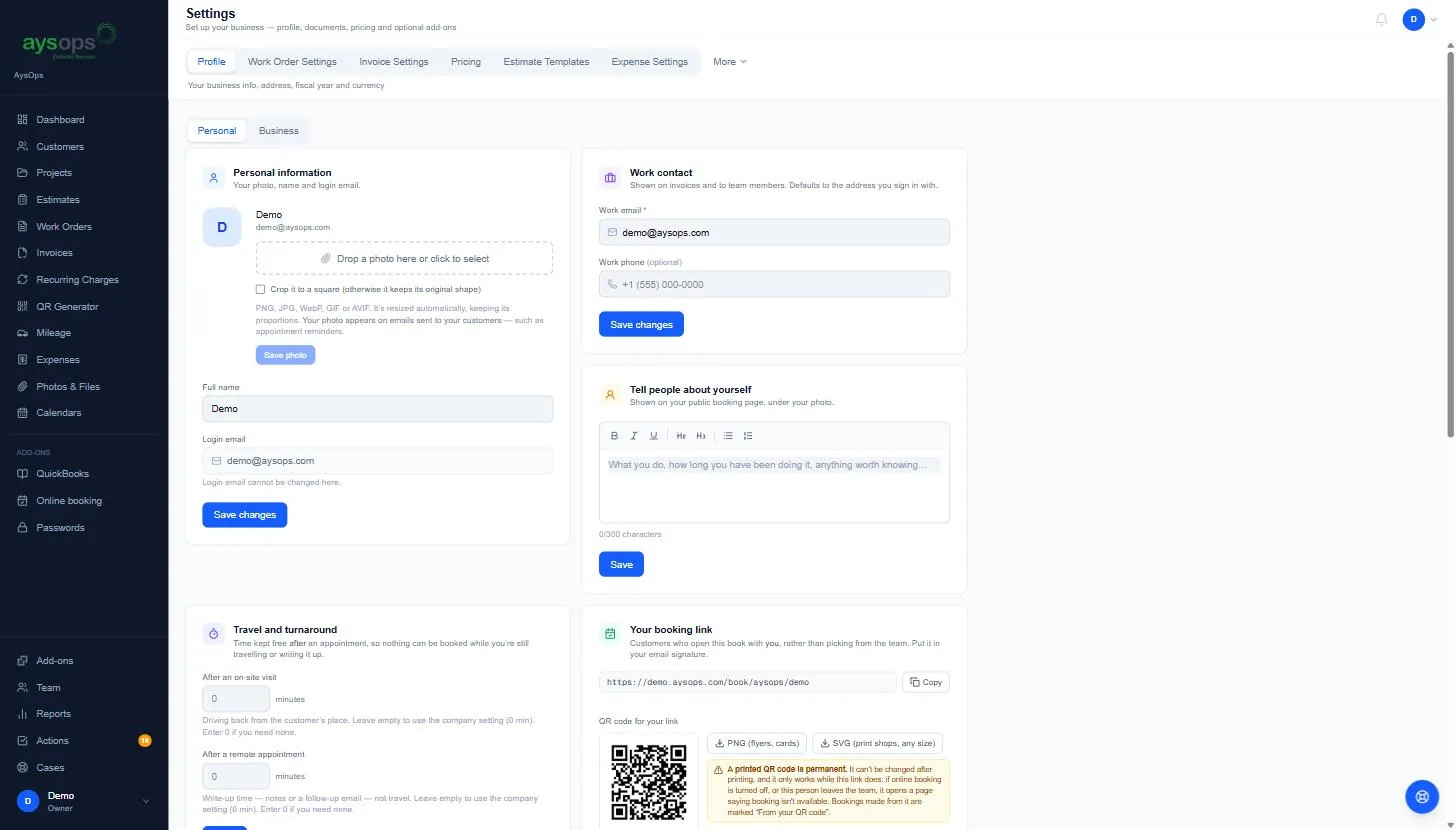Download the QR code as SVG

[x=877, y=744]
